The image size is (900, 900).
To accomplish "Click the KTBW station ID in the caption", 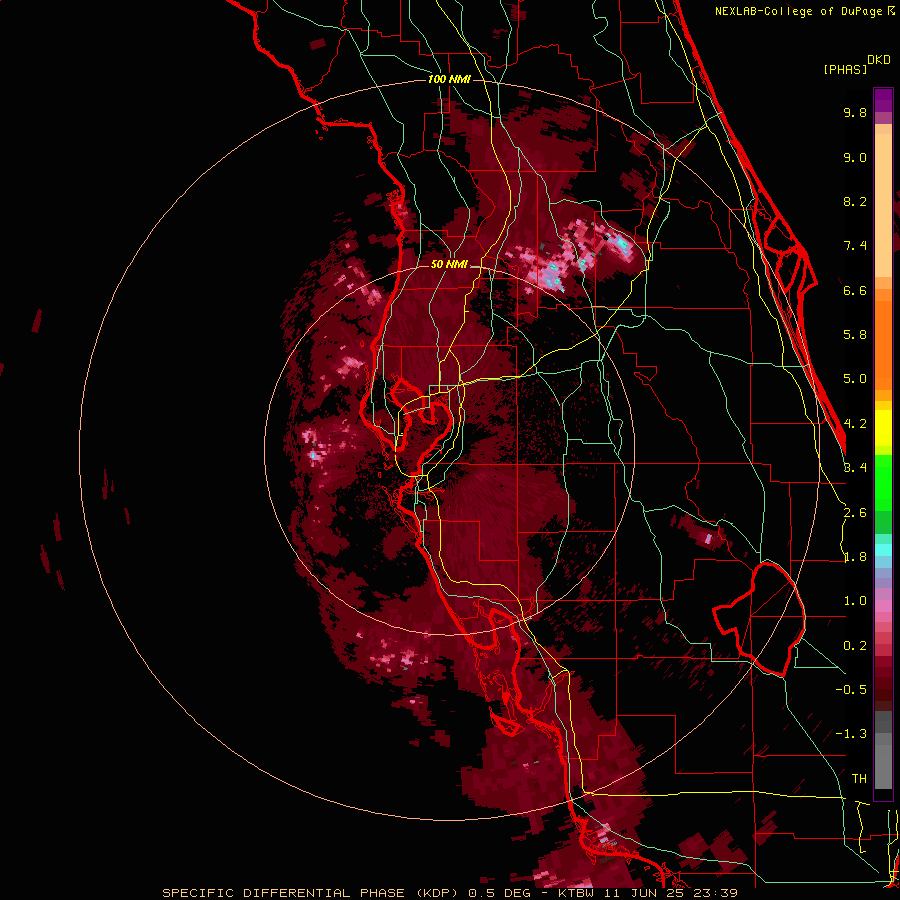I will coord(577,893).
